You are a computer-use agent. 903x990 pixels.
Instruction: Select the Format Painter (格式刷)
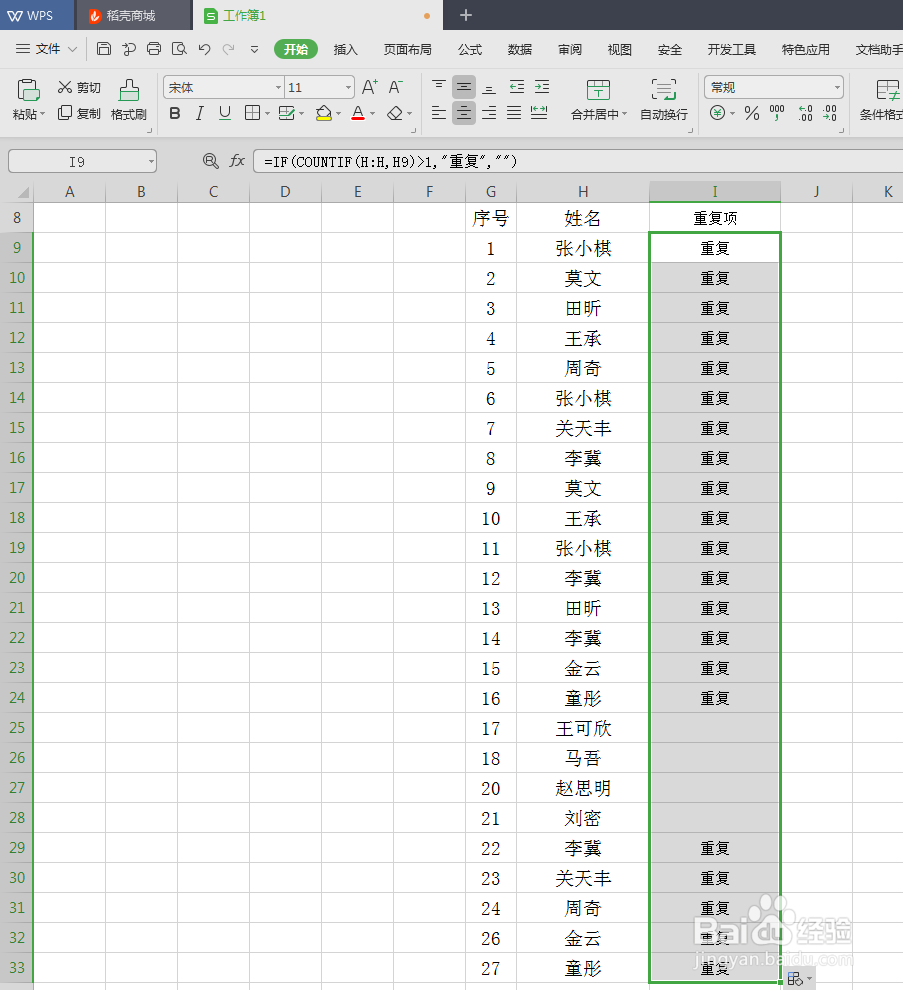(129, 100)
